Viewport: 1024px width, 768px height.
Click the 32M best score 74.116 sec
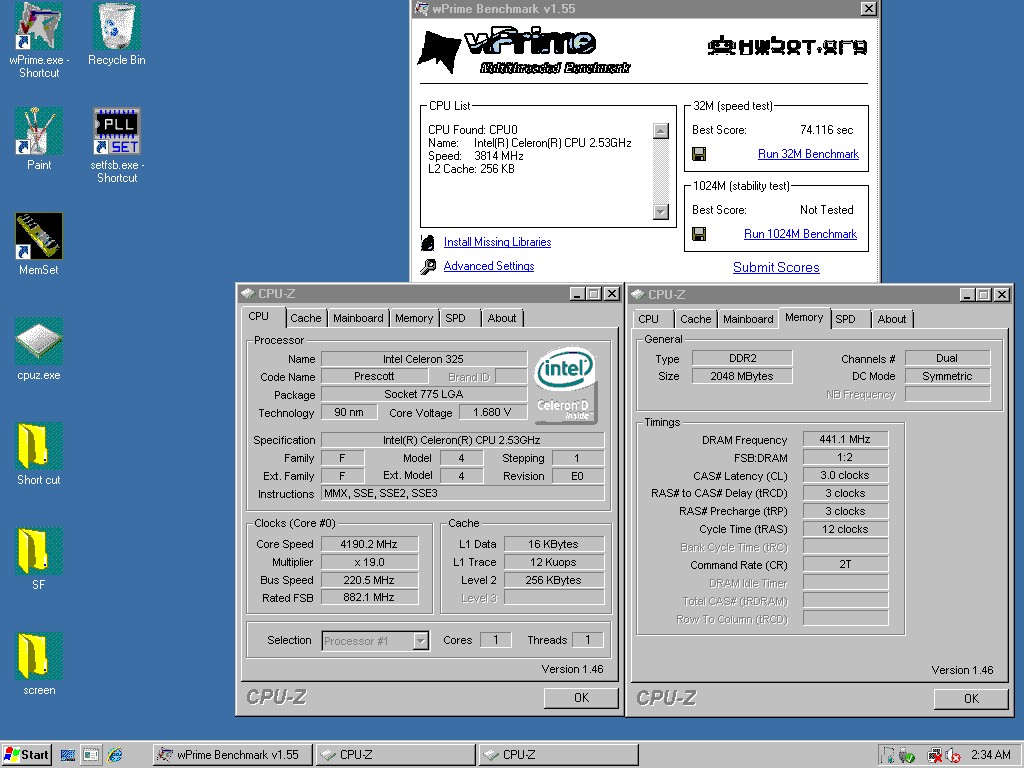click(827, 130)
